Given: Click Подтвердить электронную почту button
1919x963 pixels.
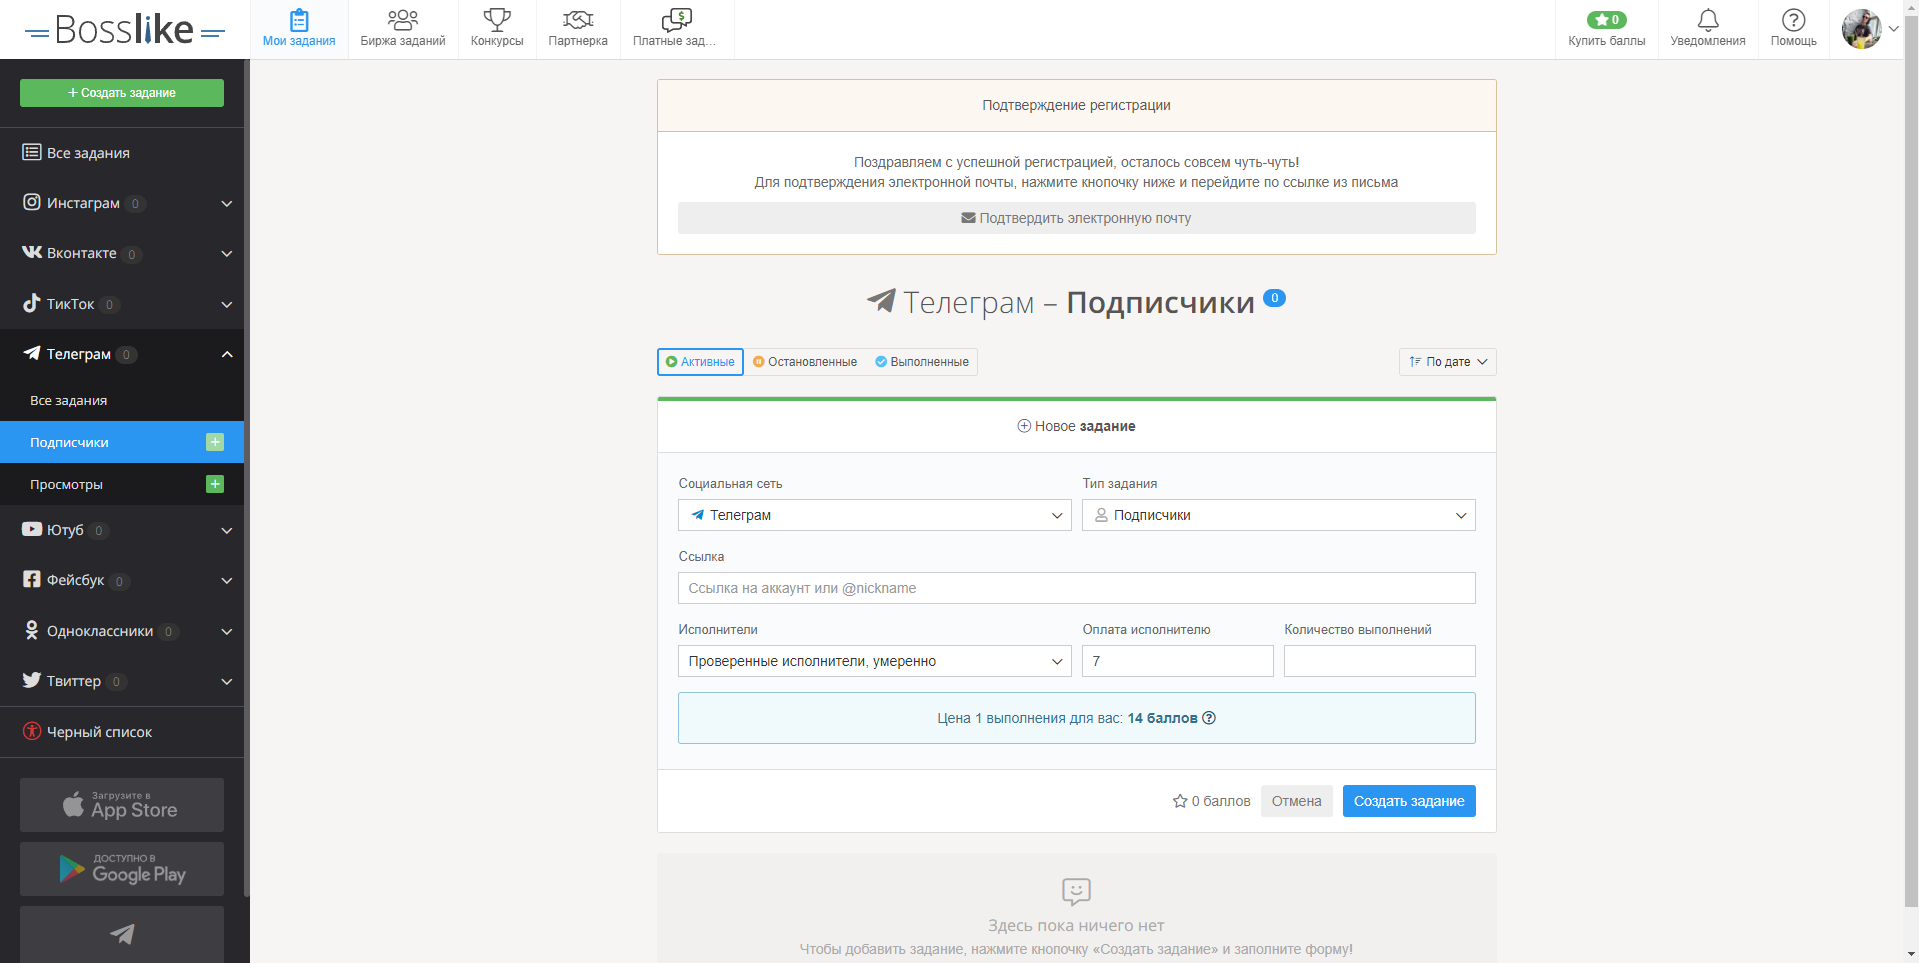Looking at the screenshot, I should click(x=1076, y=218).
